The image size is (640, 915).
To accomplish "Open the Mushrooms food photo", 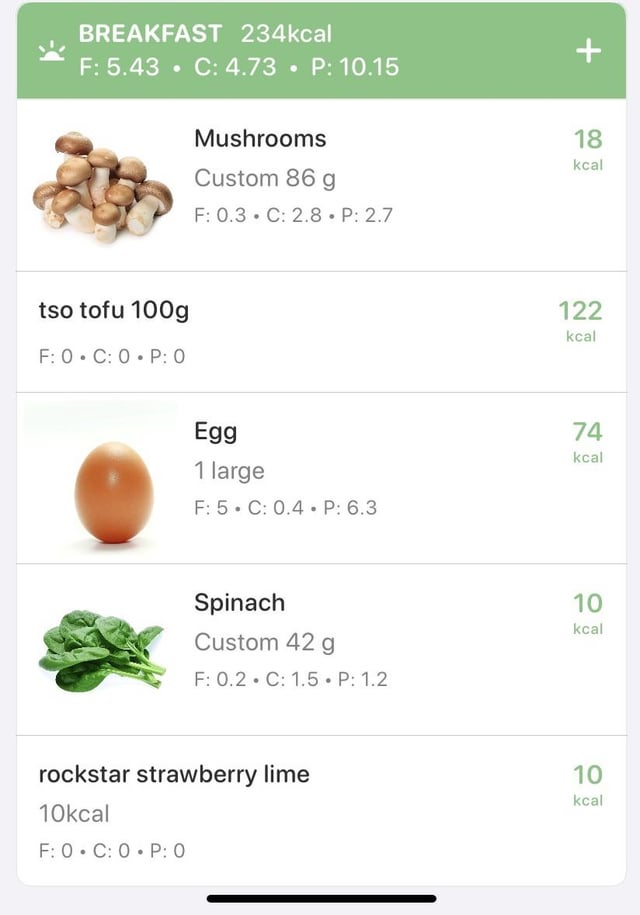I will (x=103, y=186).
